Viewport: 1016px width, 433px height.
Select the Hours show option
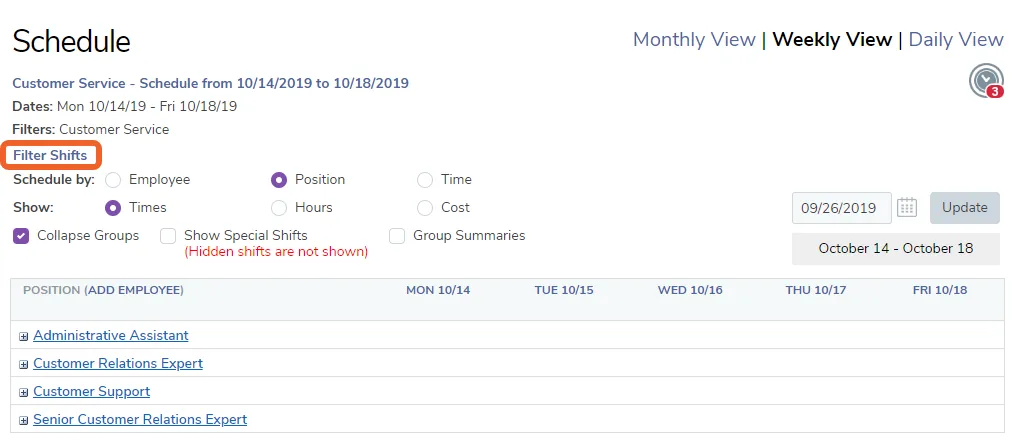click(x=279, y=207)
